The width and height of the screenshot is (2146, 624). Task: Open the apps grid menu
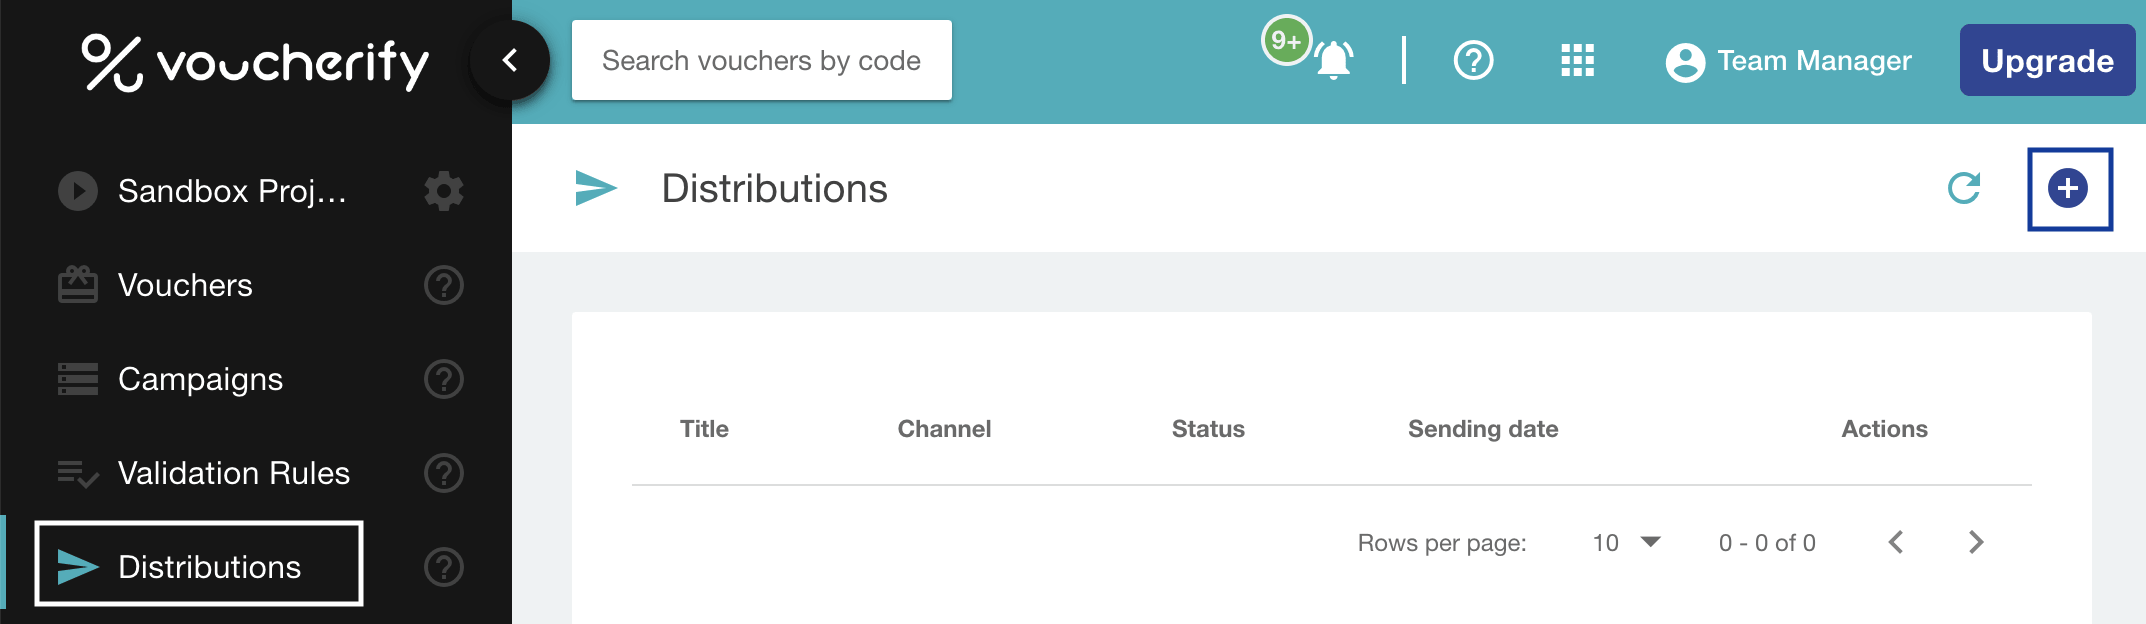[x=1577, y=61]
